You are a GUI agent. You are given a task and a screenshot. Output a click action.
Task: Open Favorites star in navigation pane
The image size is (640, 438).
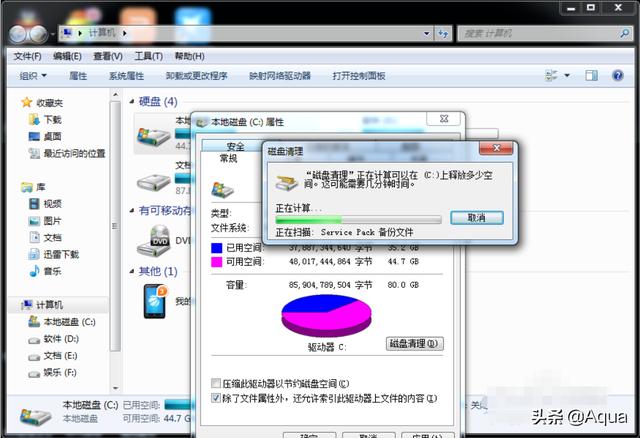click(27, 102)
